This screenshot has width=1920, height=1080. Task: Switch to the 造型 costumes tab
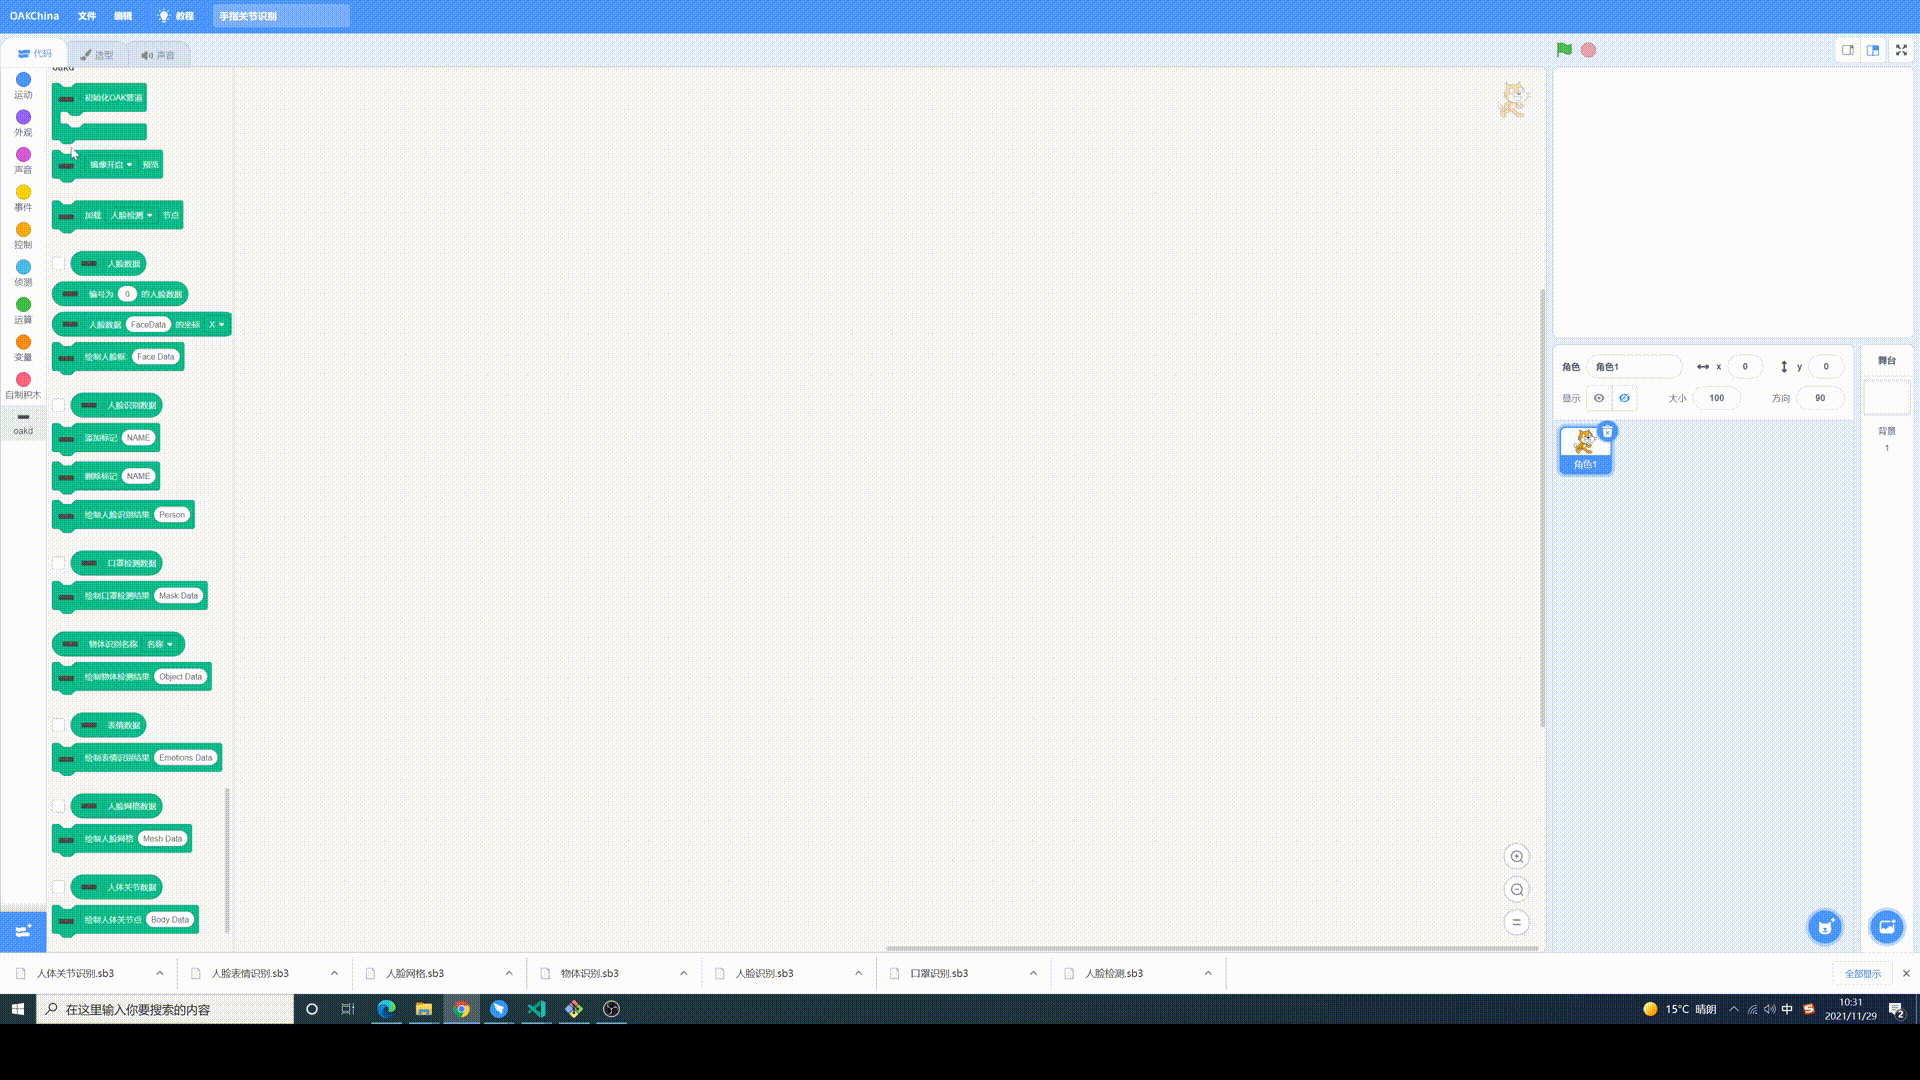[98, 55]
